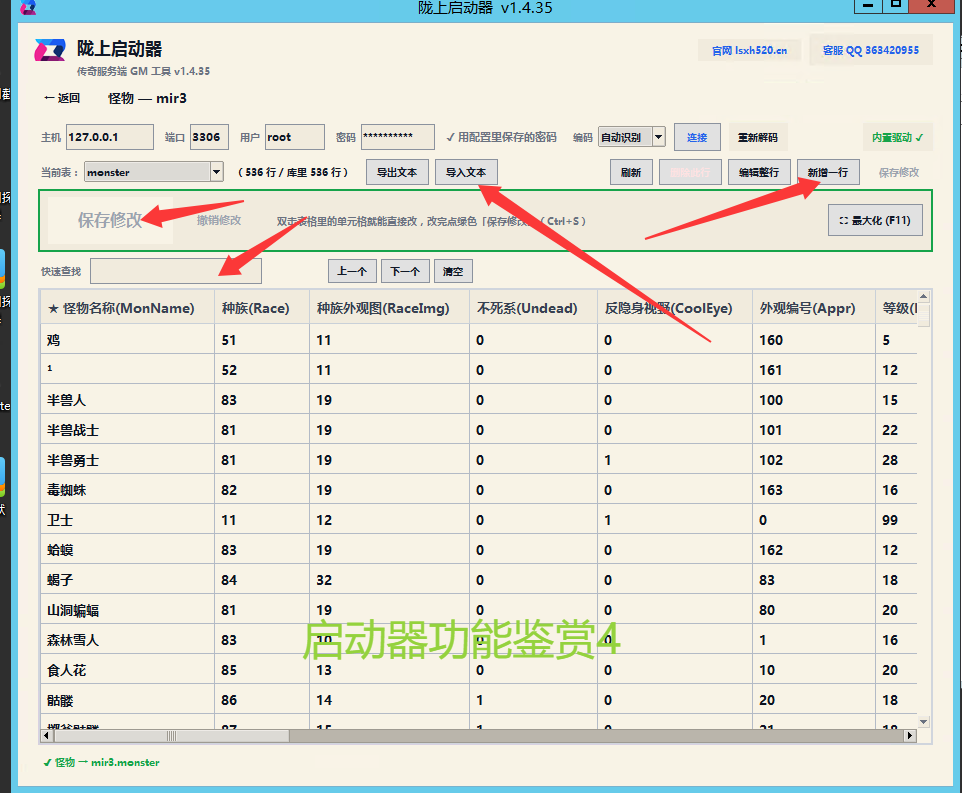Click the 怪物名称(MonName) column header

point(128,308)
